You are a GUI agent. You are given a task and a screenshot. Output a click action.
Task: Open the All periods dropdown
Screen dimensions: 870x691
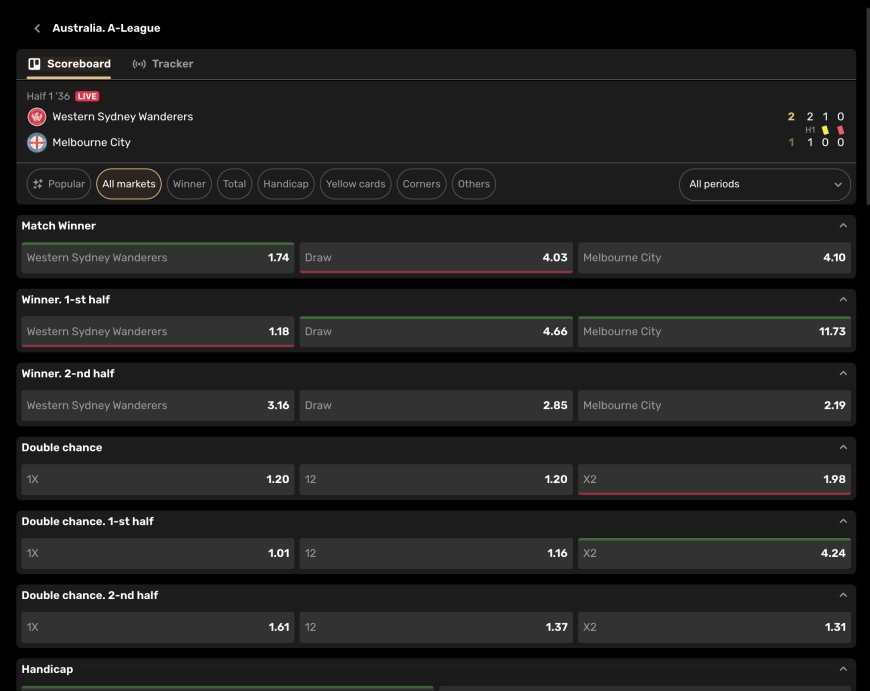pyautogui.click(x=765, y=184)
